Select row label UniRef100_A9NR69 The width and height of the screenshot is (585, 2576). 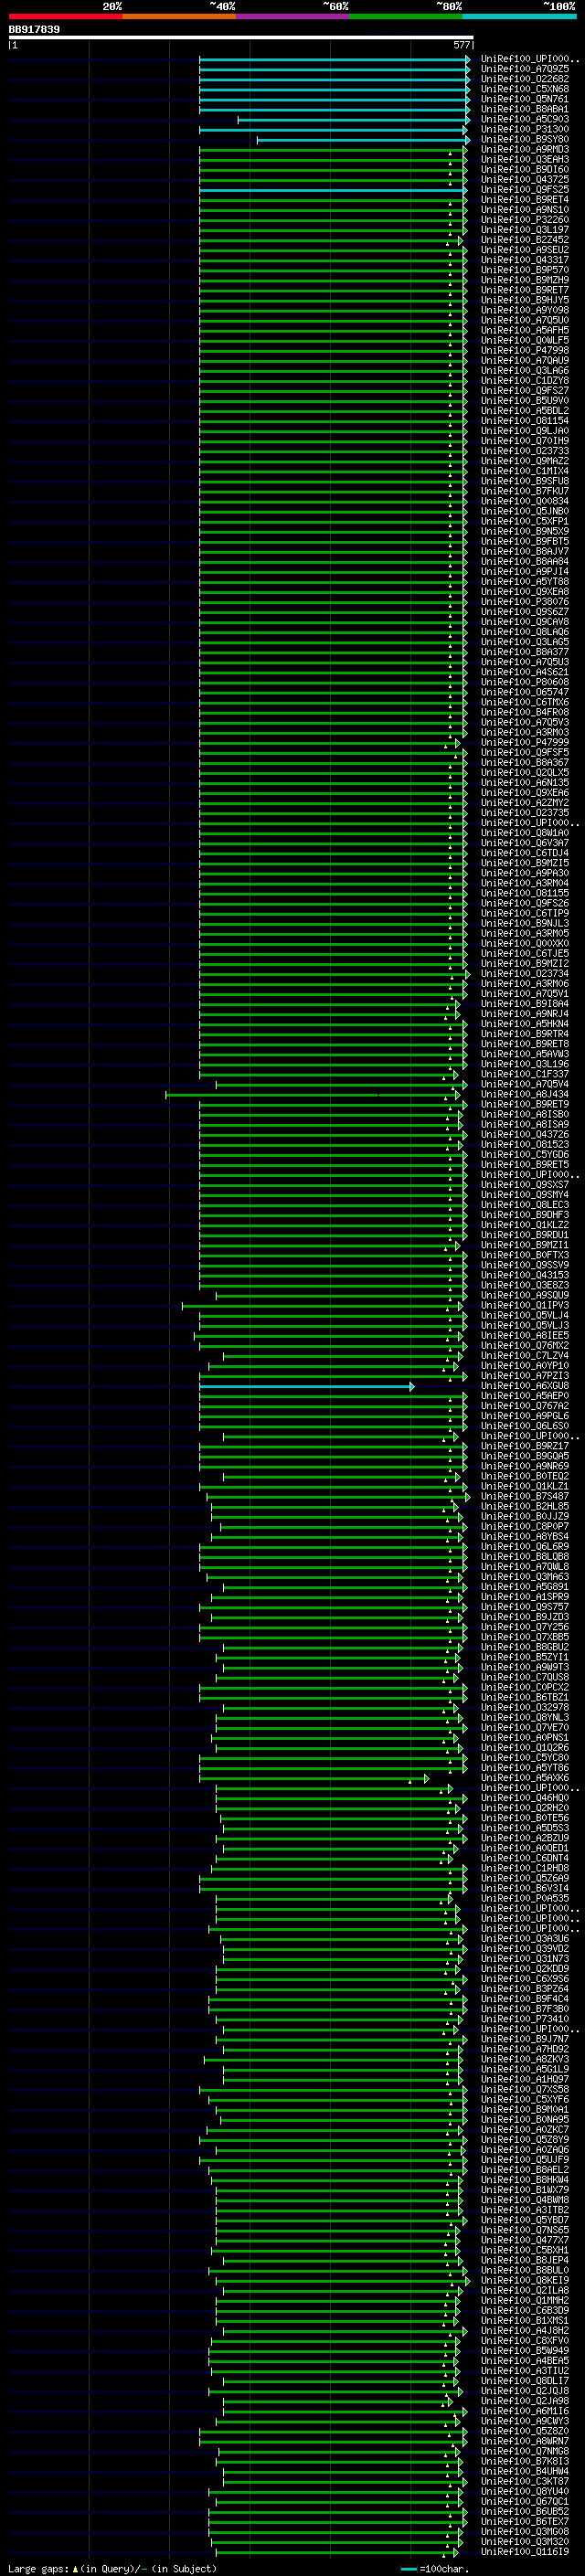(x=525, y=1466)
